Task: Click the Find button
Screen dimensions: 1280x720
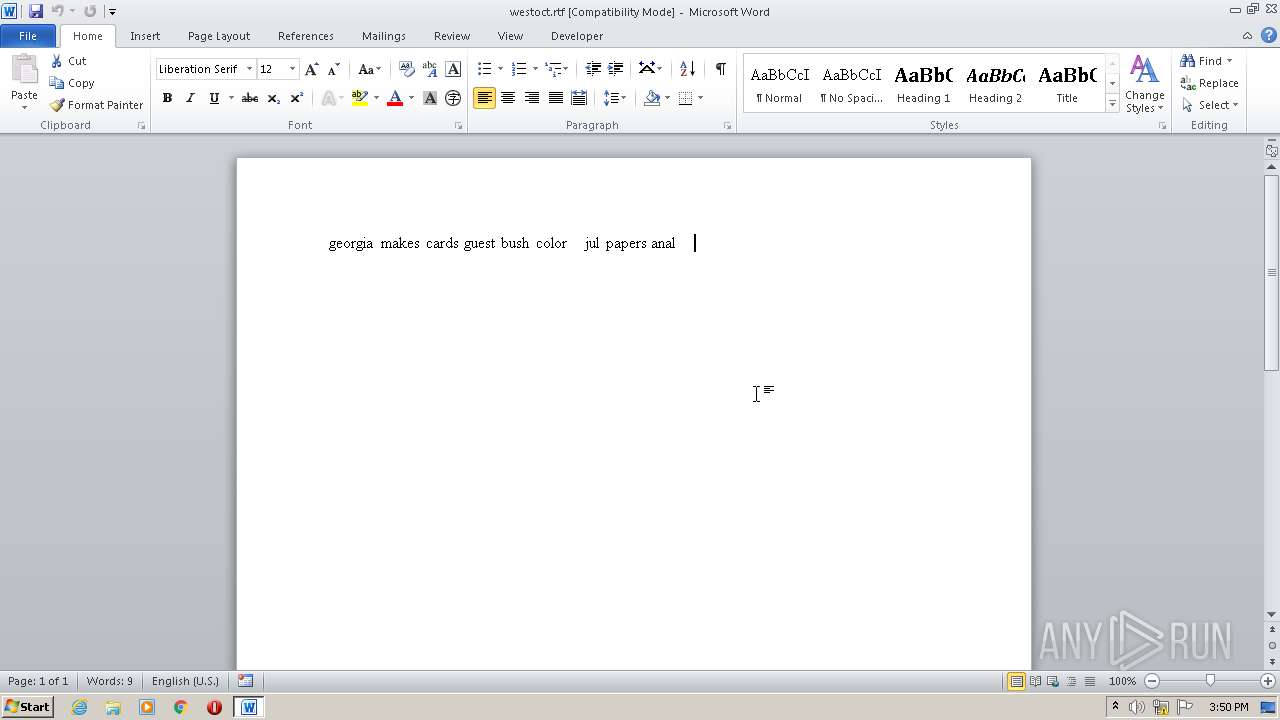Action: [x=1200, y=61]
